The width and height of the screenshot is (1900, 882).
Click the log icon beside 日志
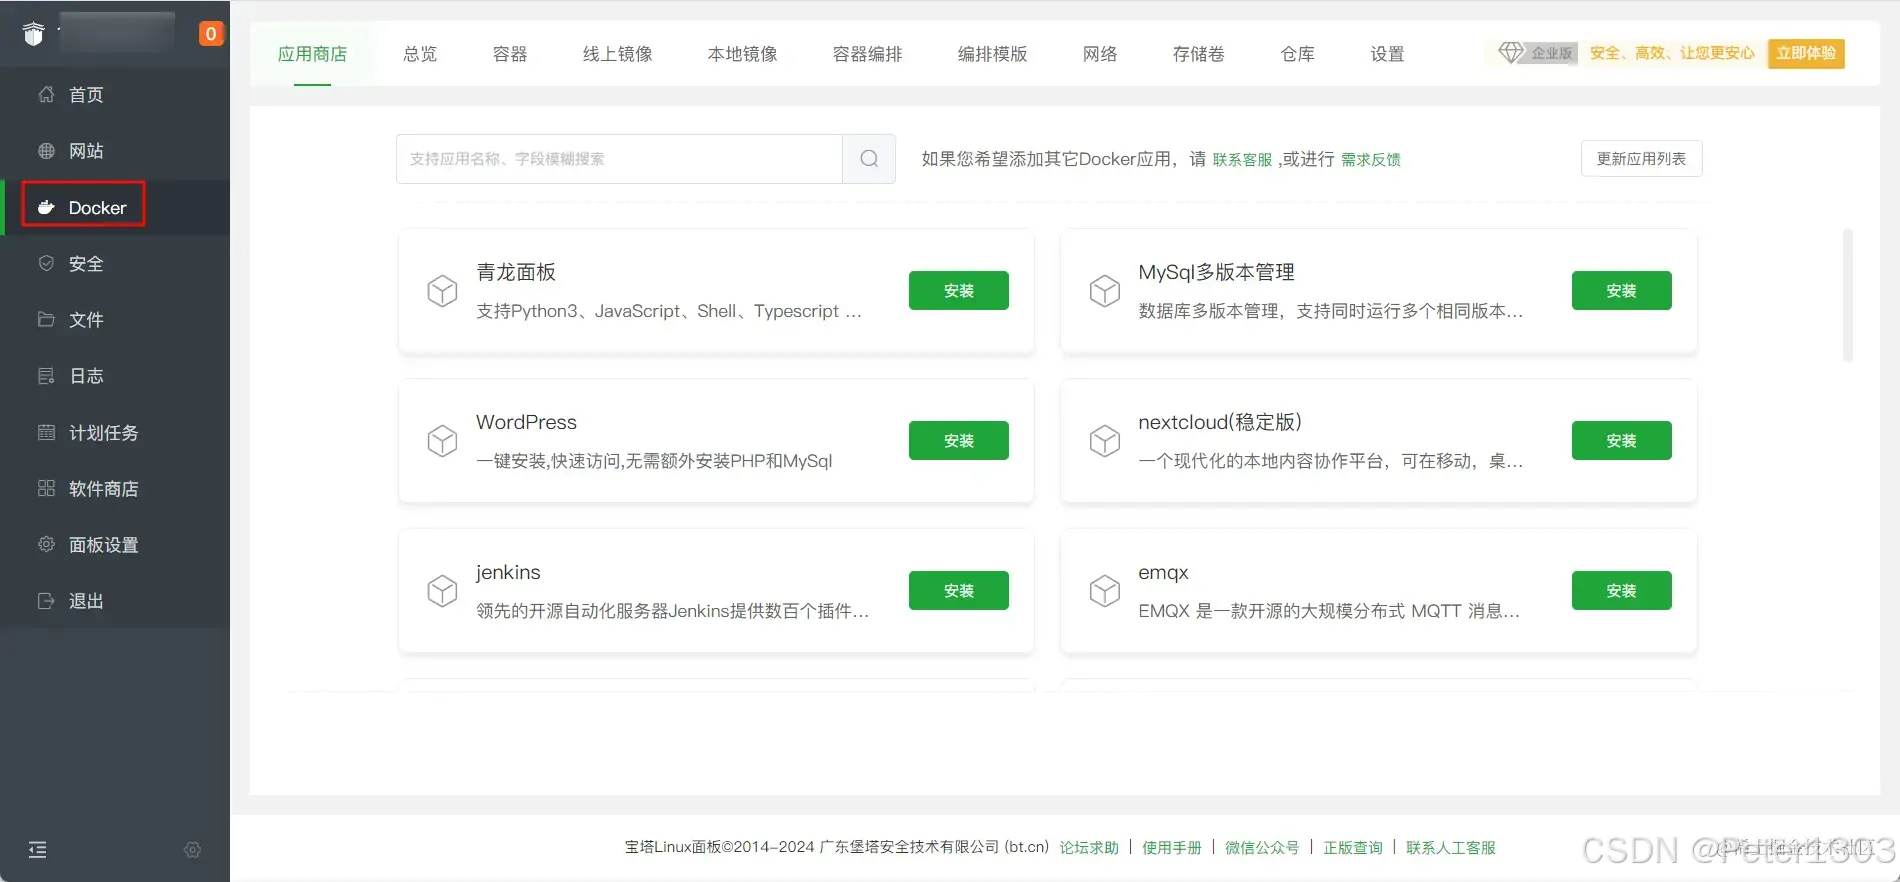coord(46,376)
